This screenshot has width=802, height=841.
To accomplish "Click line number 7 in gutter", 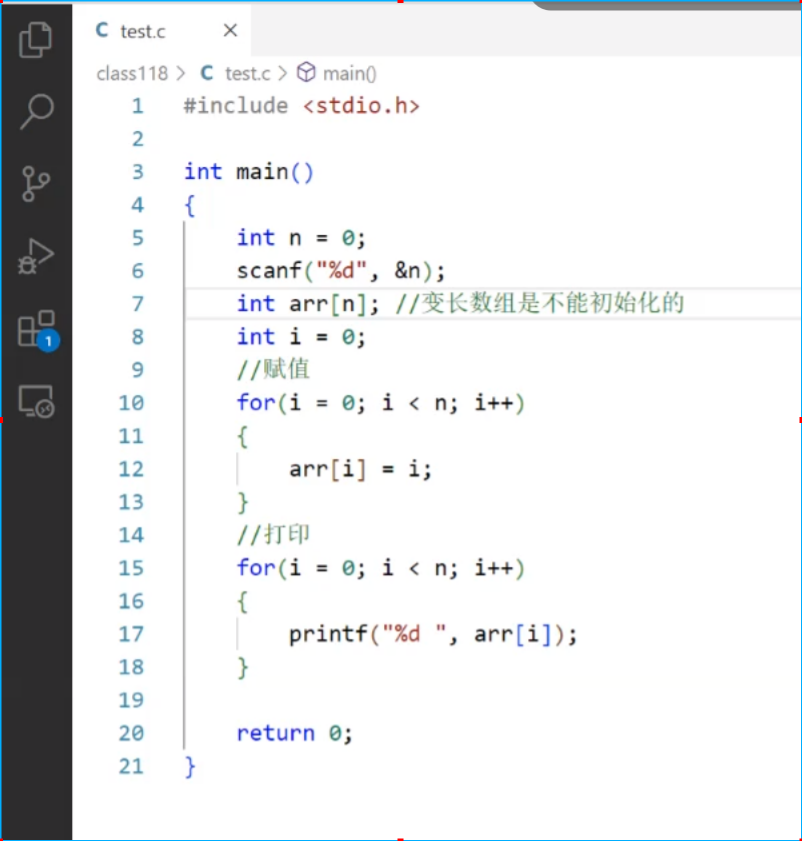I will 138,304.
